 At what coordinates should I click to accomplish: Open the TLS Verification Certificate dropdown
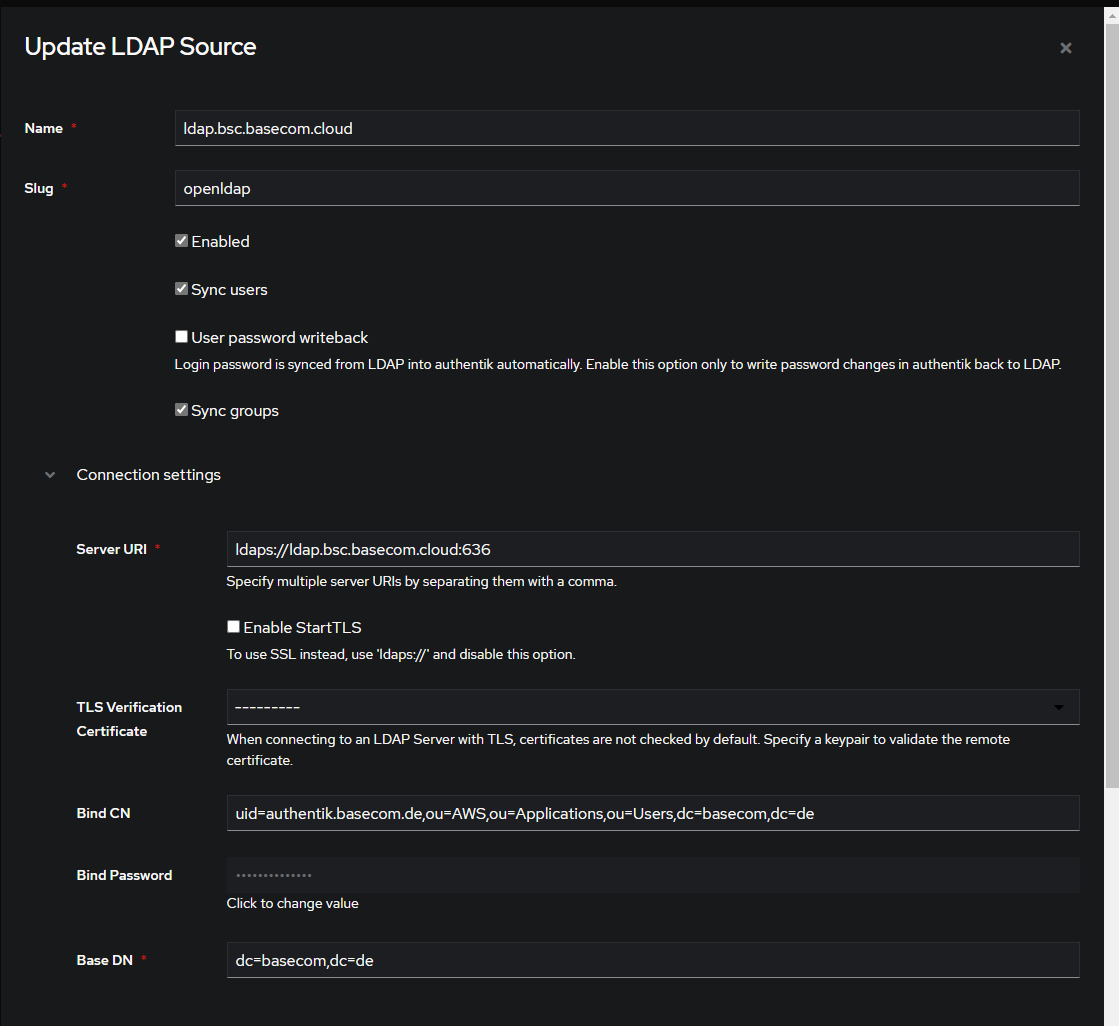click(650, 706)
